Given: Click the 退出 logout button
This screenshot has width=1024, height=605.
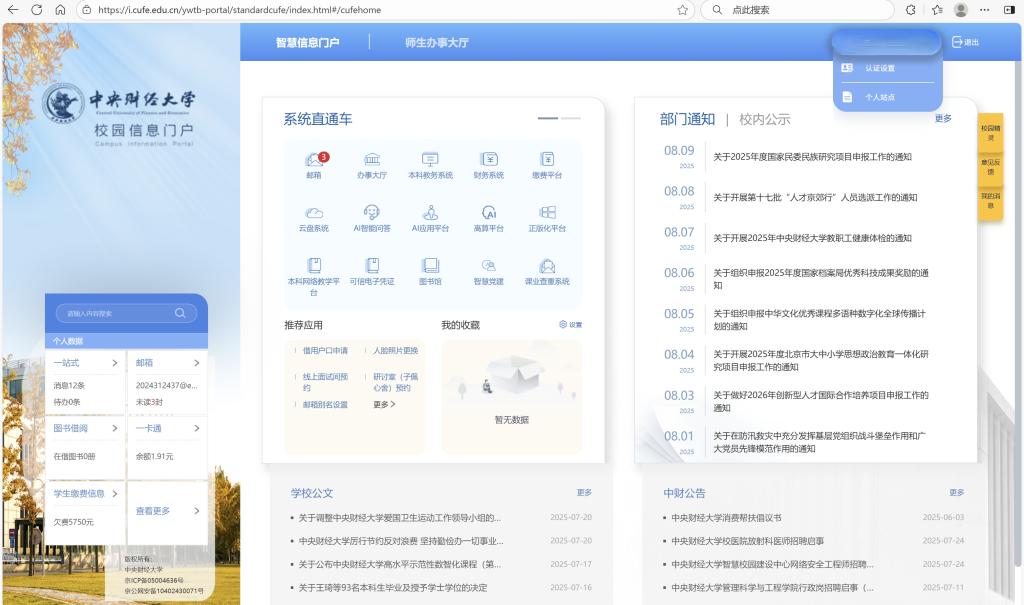Looking at the screenshot, I should tap(965, 42).
